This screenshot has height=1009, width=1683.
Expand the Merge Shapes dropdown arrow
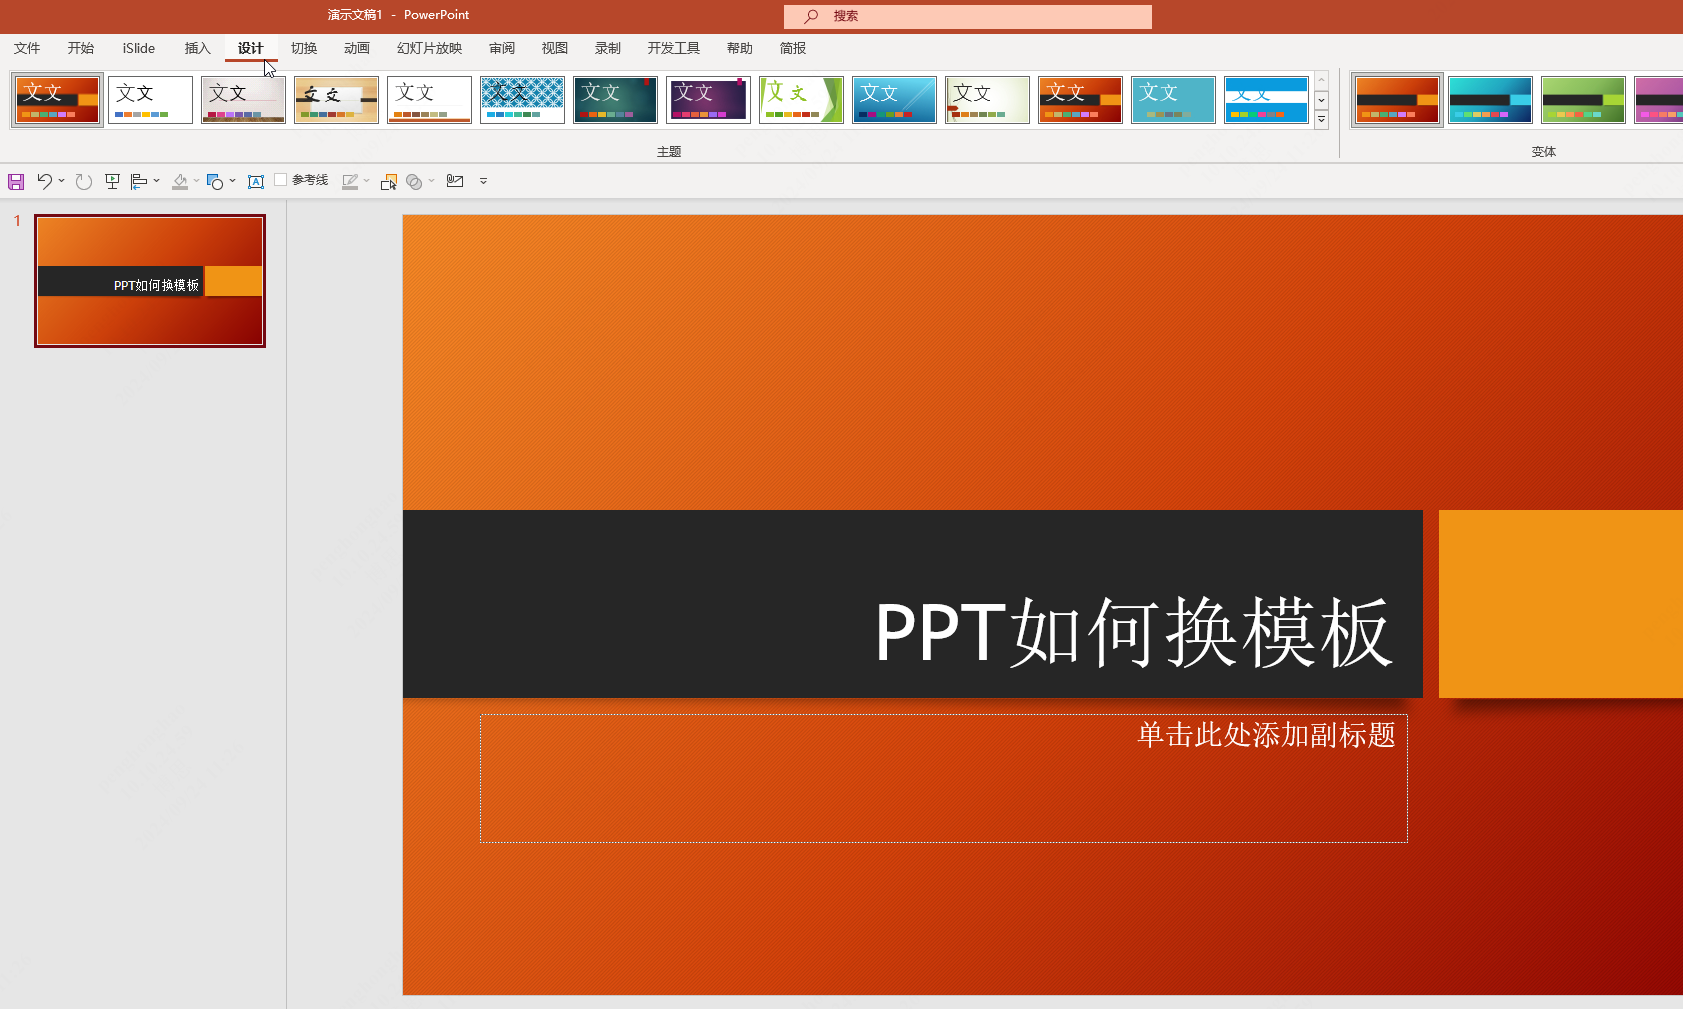tap(432, 181)
